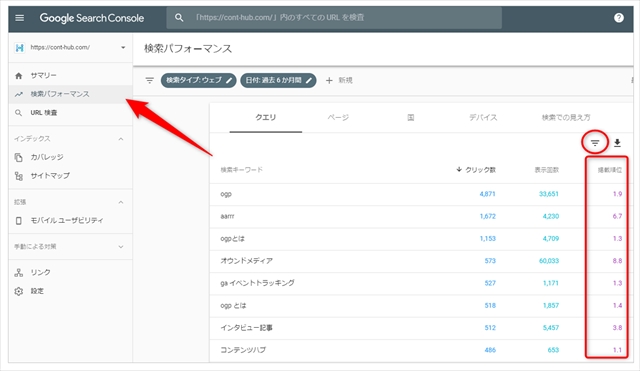Click the Google Search Console logo

coord(92,18)
